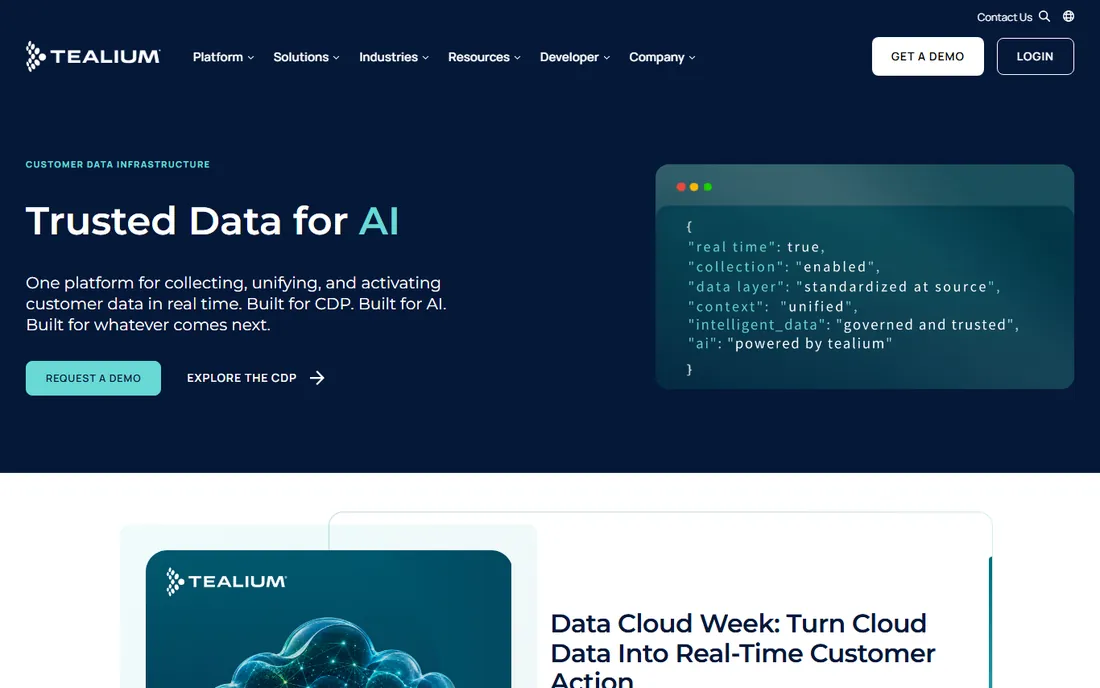Expand the Resources menu chevron
1100x688 pixels.
point(517,58)
